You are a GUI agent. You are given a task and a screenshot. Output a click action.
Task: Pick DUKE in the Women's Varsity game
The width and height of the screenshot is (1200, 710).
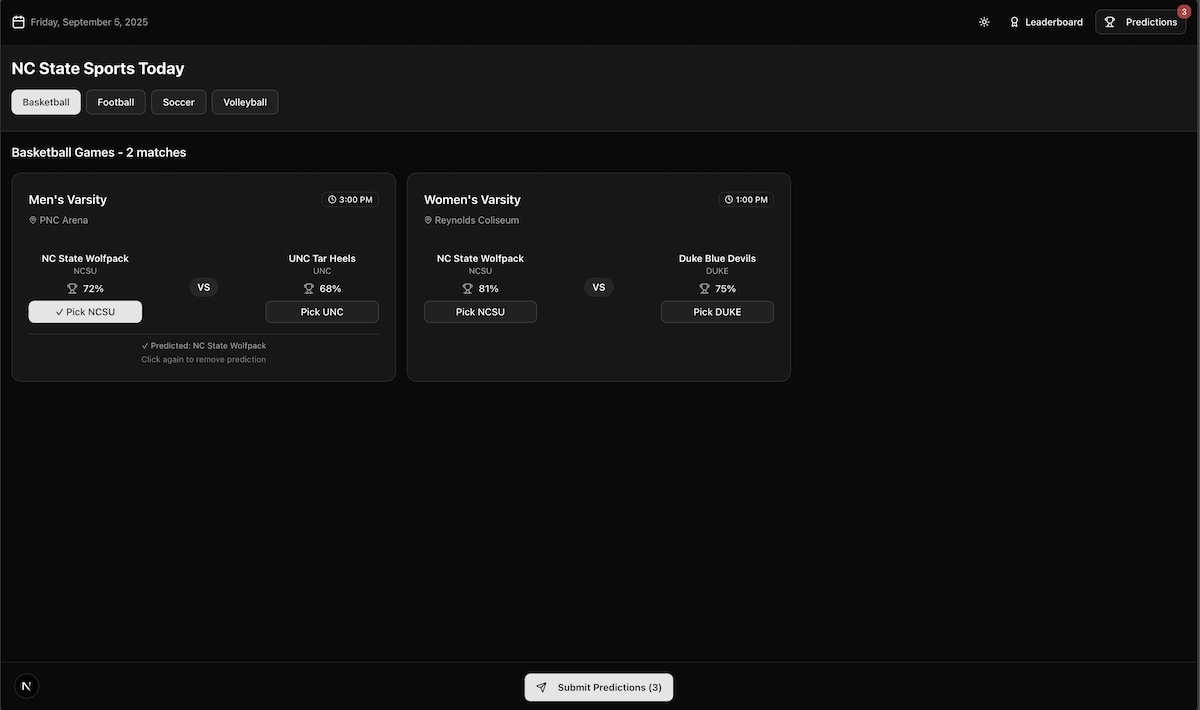pos(717,312)
